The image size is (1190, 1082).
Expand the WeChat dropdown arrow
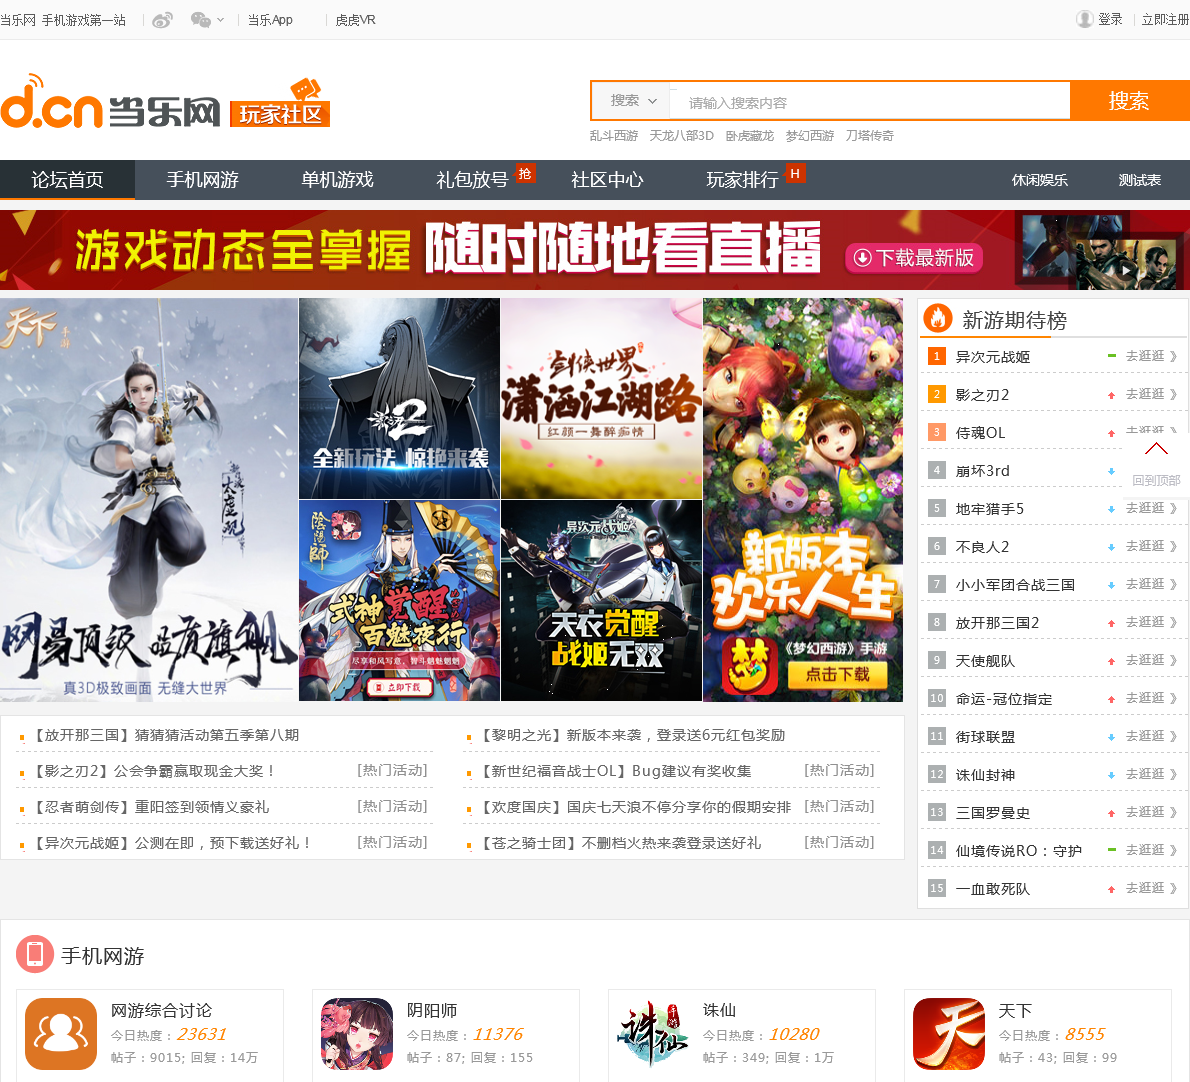tap(221, 20)
